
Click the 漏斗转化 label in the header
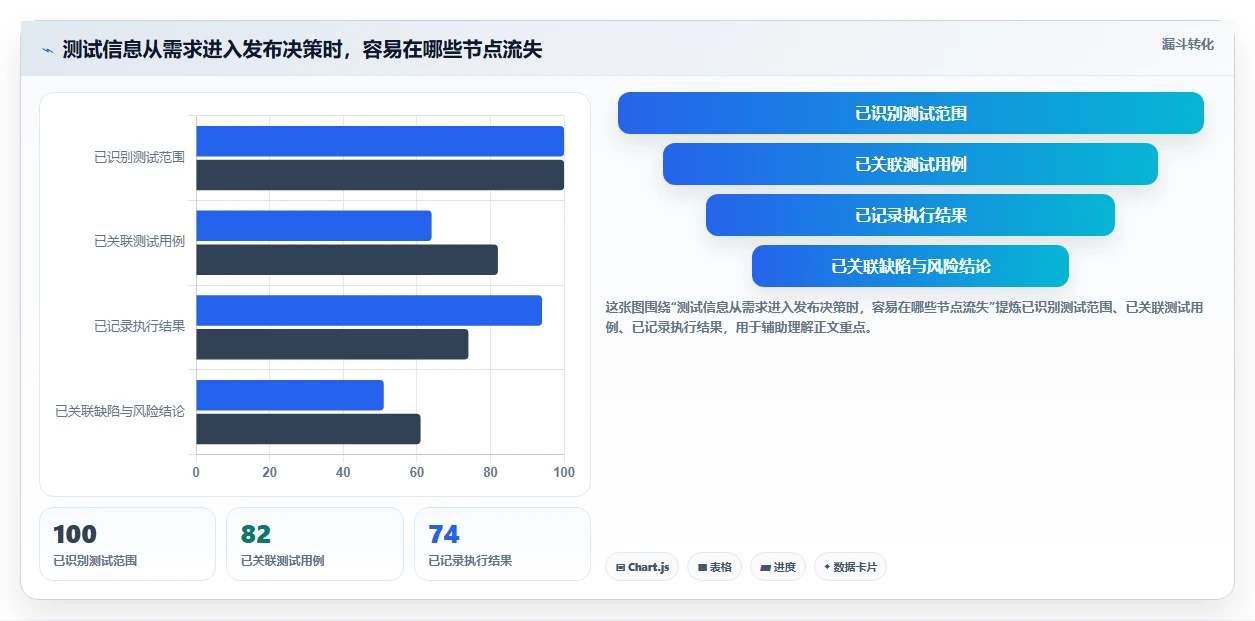pyautogui.click(x=1188, y=44)
